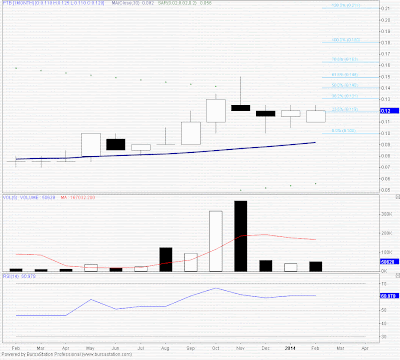Click the August black volume bar
The width and height of the screenshot is (400, 360).
[166, 259]
